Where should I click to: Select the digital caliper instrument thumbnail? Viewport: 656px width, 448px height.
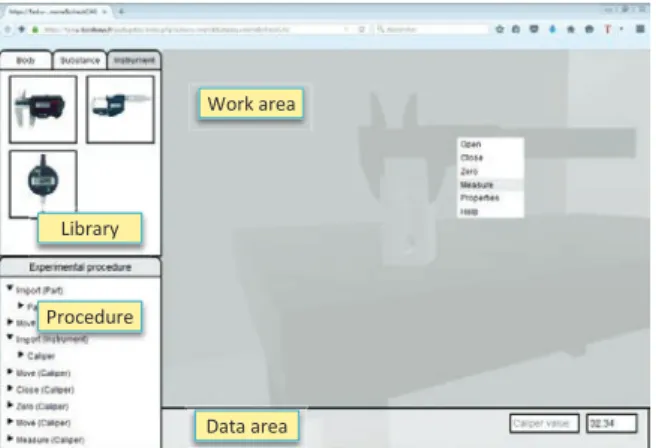click(x=43, y=109)
